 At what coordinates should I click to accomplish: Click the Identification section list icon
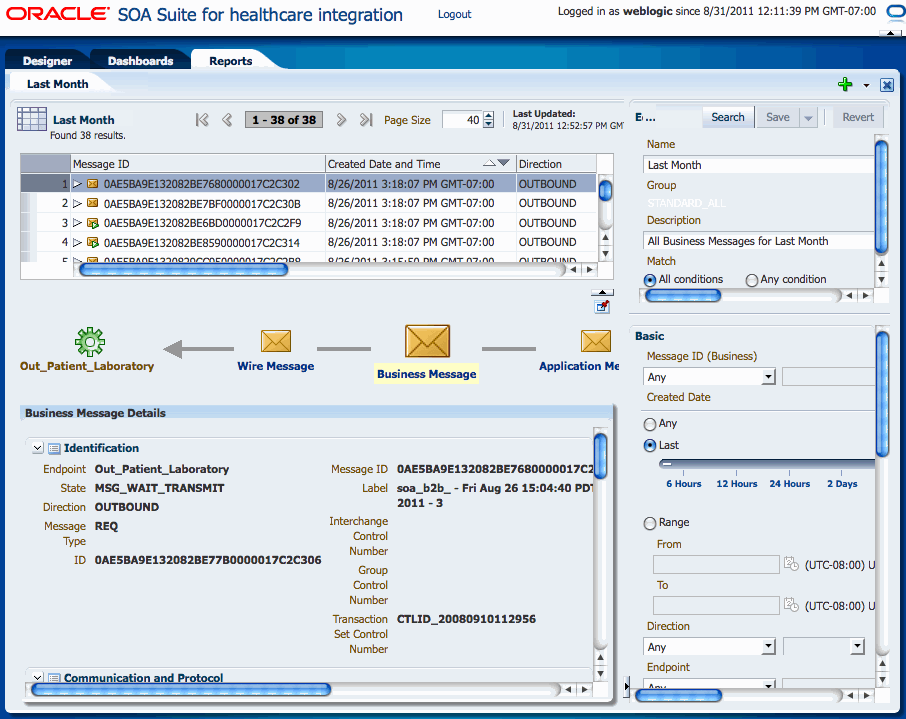click(54, 449)
